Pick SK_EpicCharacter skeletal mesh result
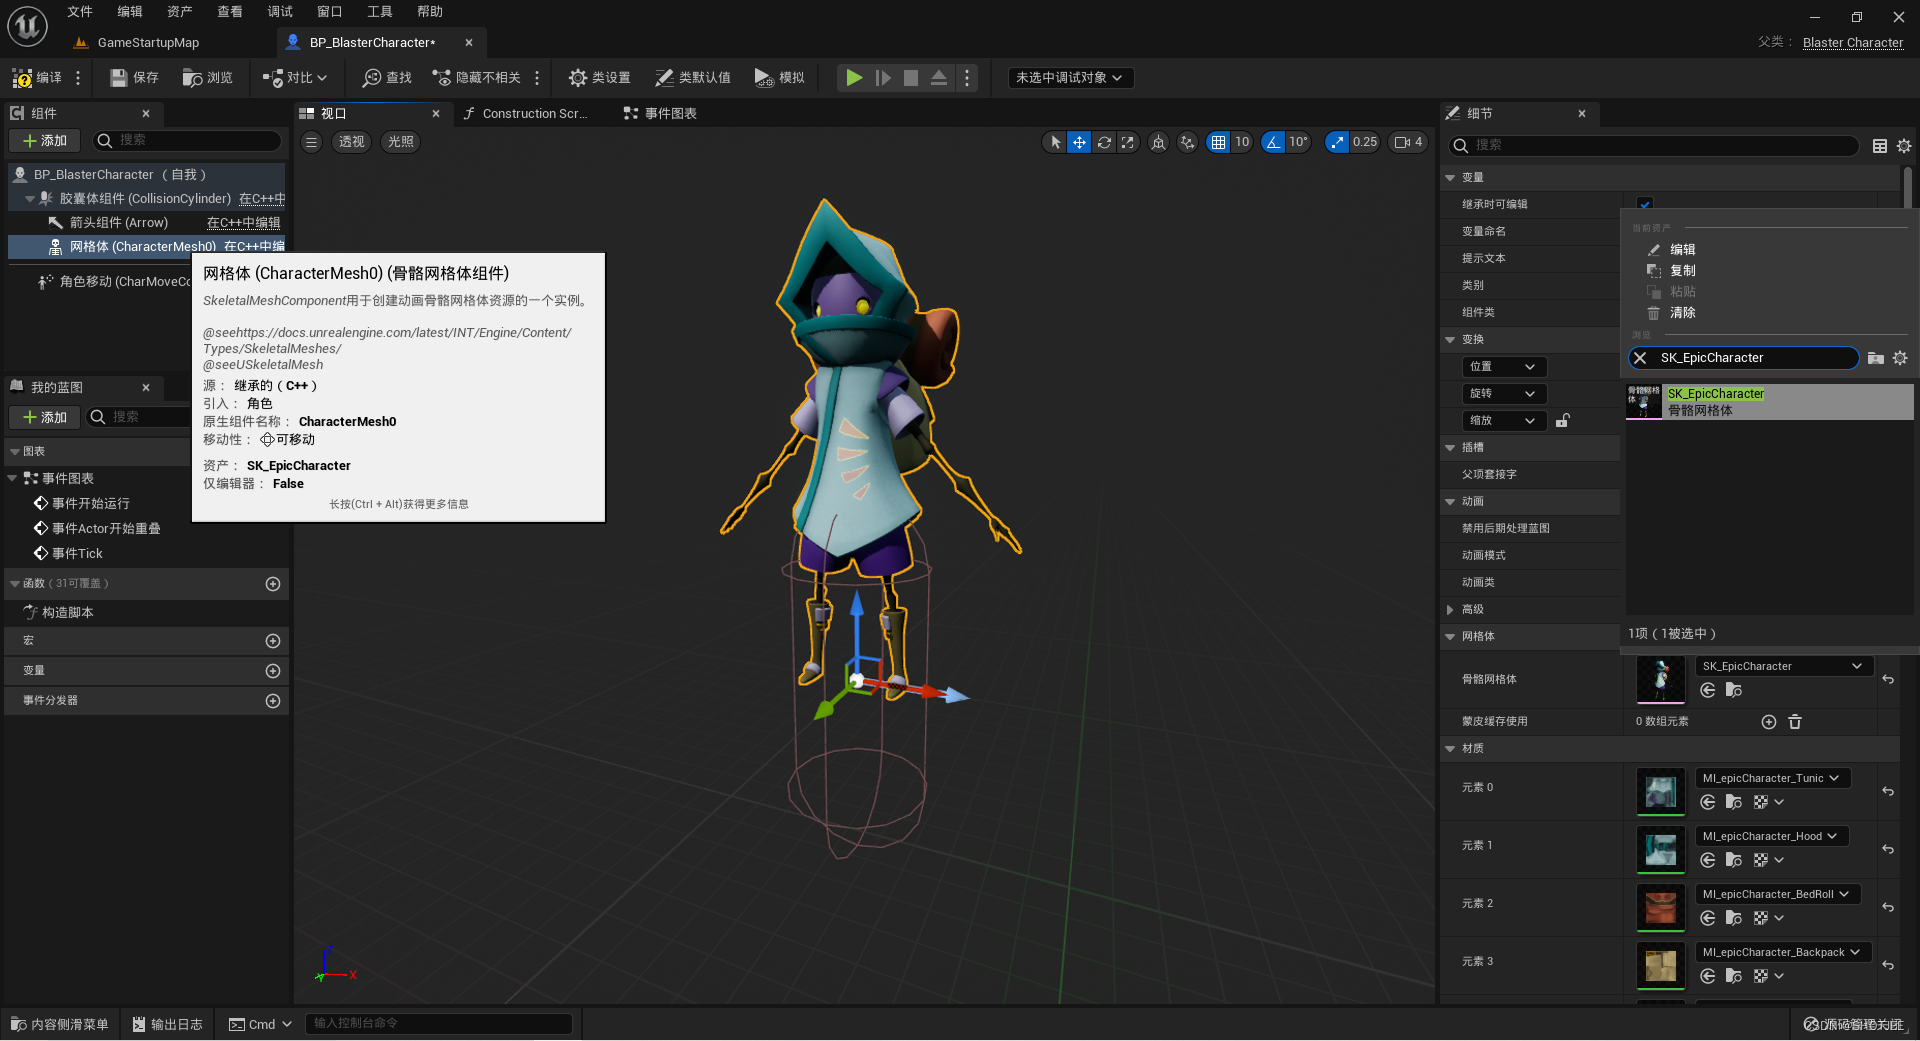1920x1041 pixels. [1769, 402]
